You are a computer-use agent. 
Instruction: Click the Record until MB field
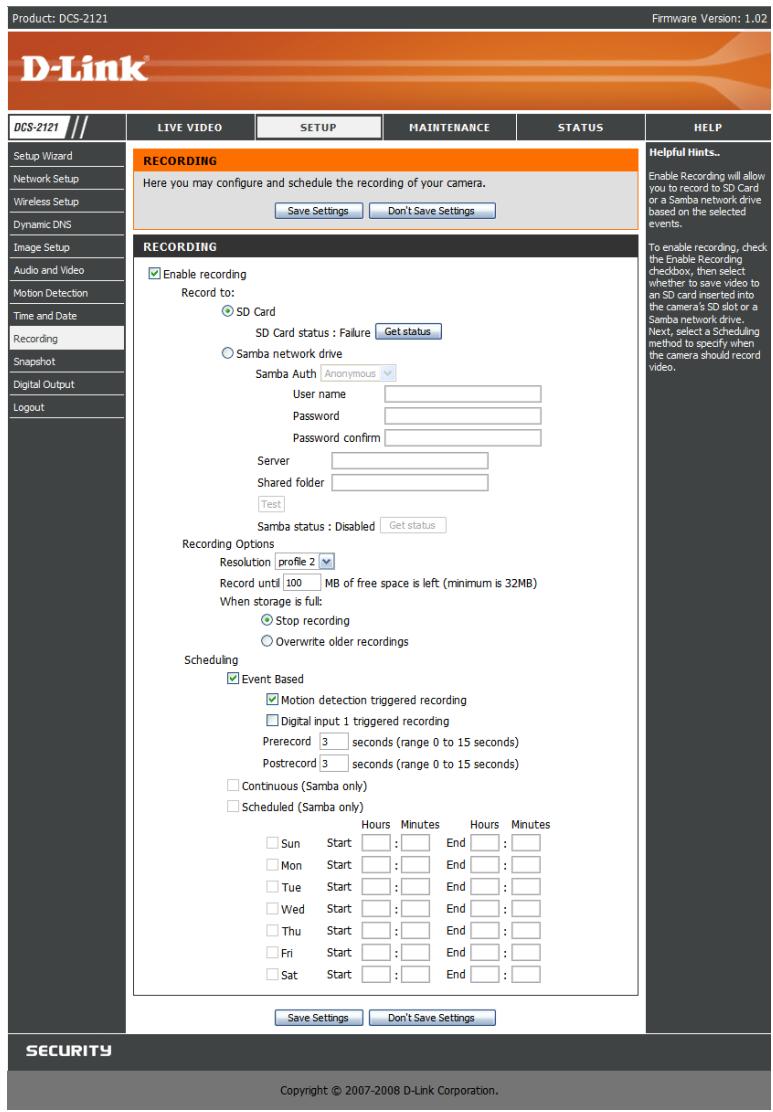[x=302, y=583]
